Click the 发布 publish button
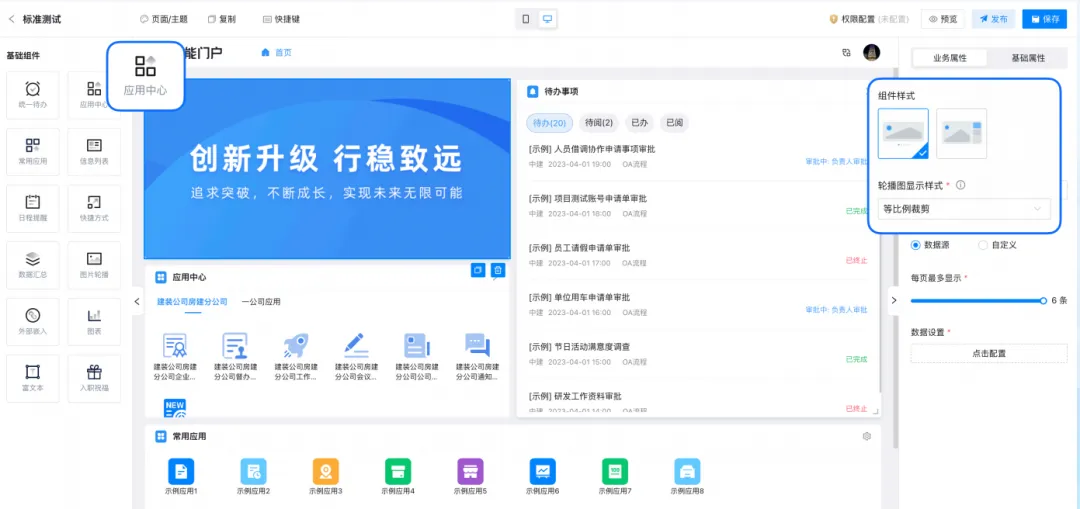This screenshot has height=509, width=1080. coord(994,19)
